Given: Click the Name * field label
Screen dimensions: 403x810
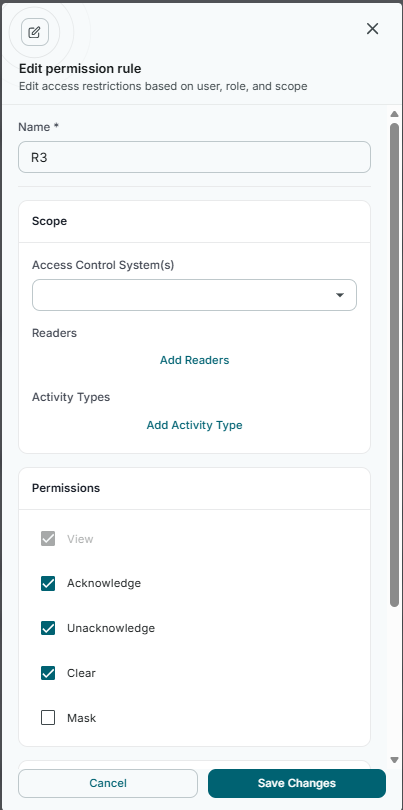Looking at the screenshot, I should coord(39,127).
